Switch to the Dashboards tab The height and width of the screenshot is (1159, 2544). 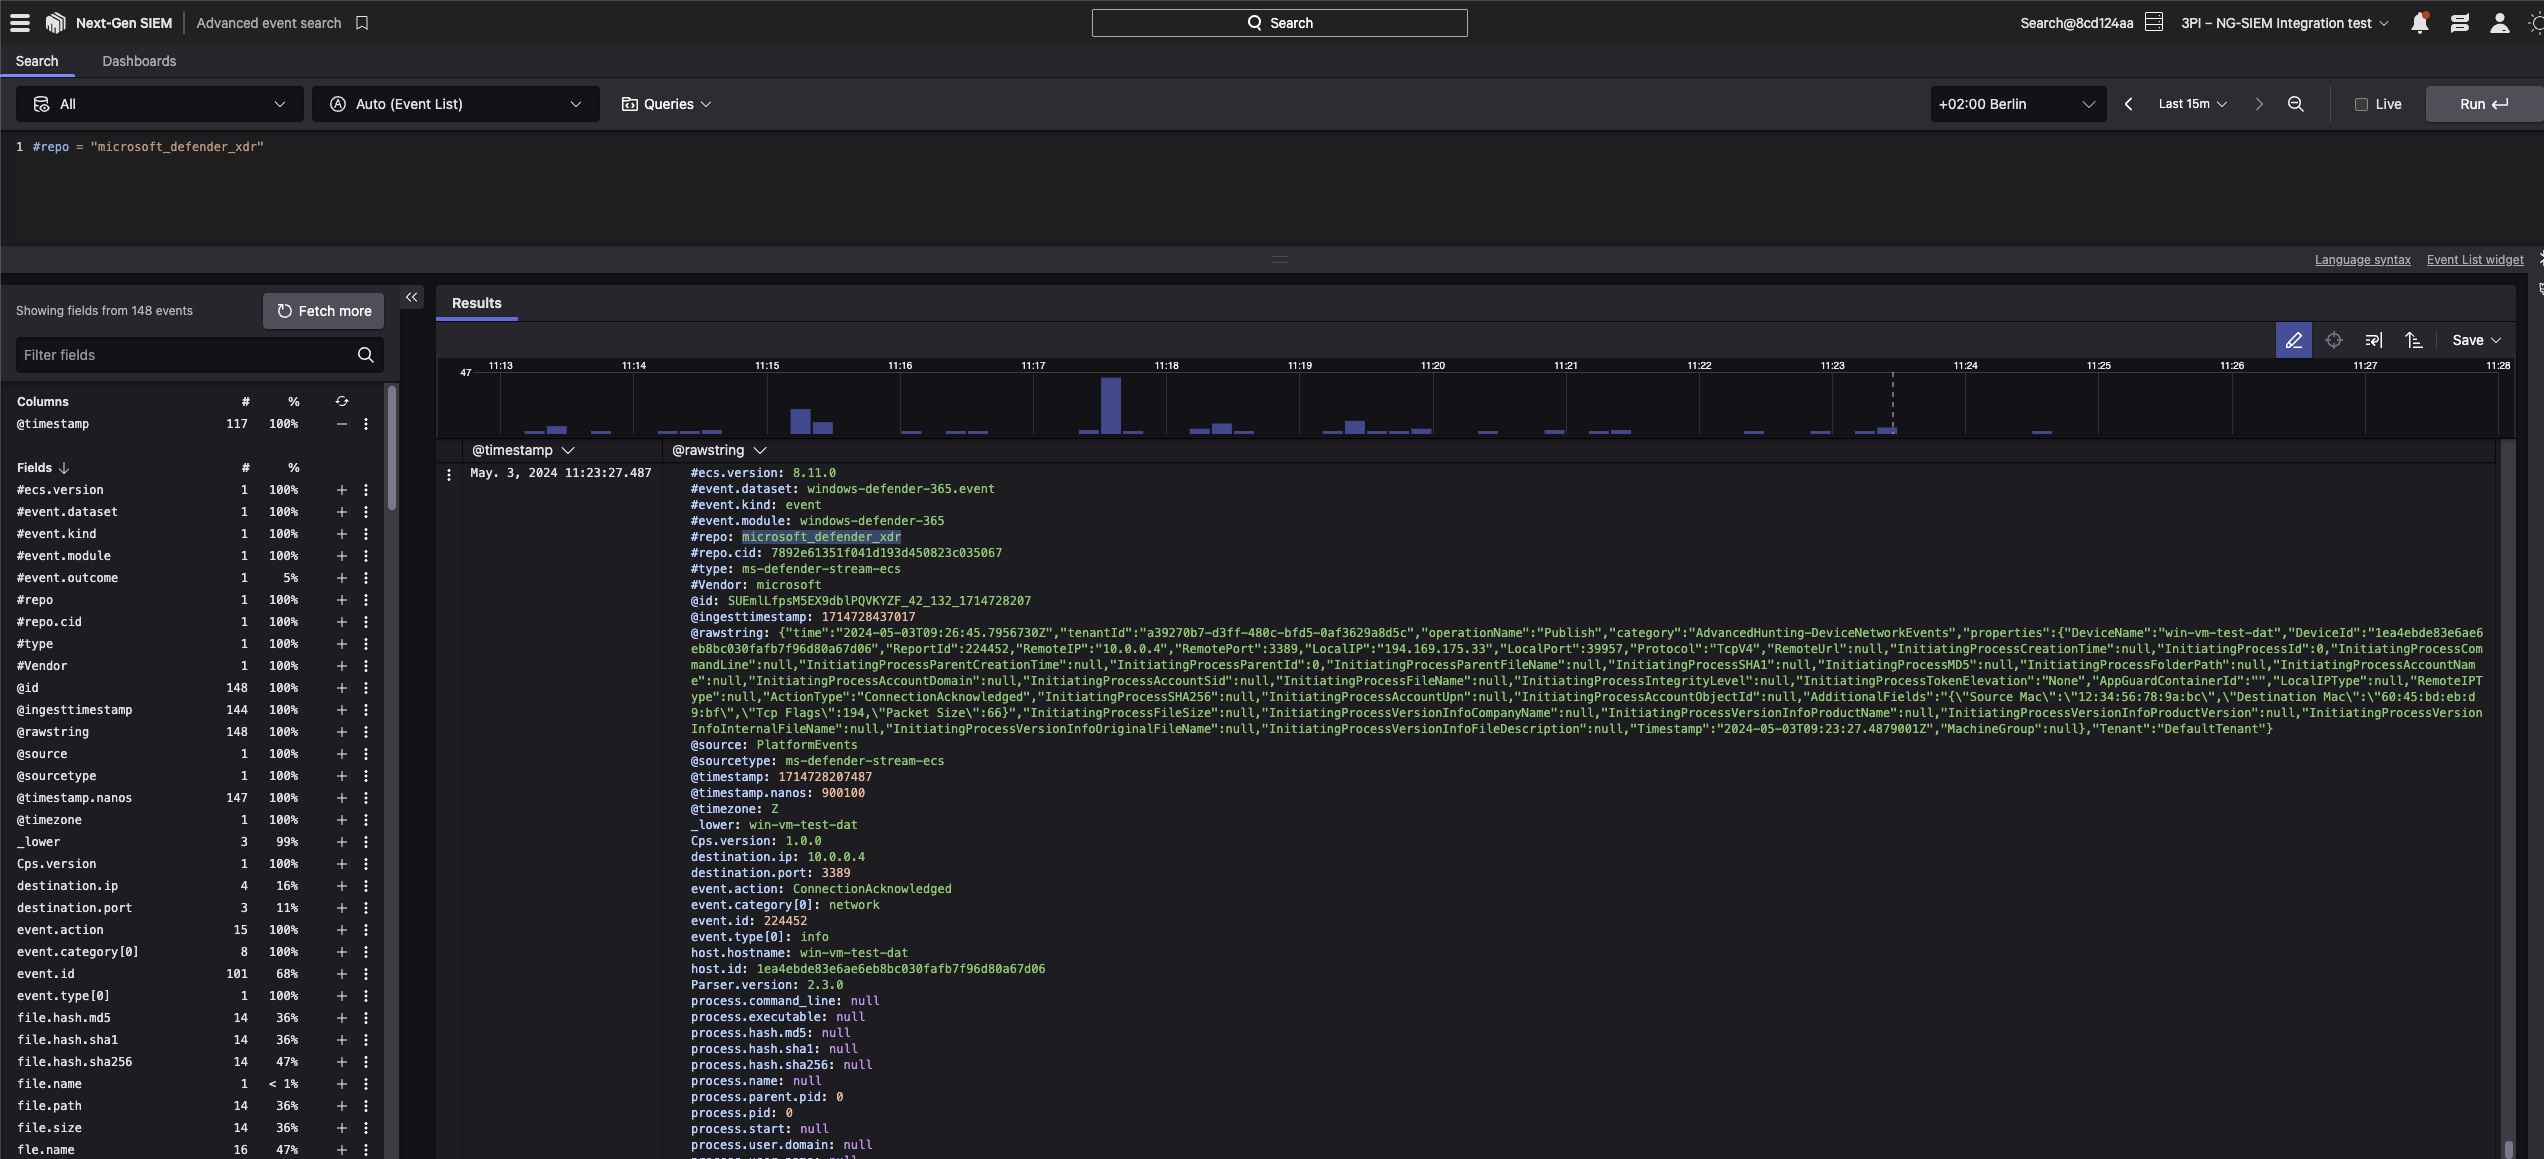[x=139, y=61]
